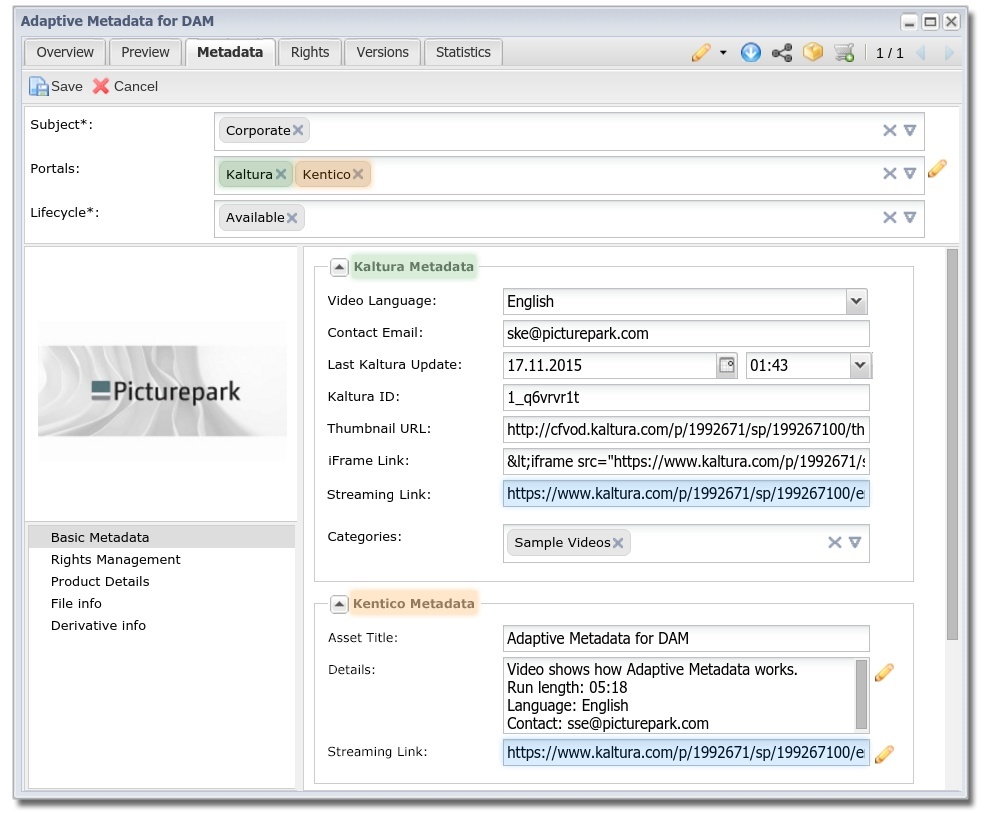The width and height of the screenshot is (985, 813).
Task: Open the Video Language dropdown
Action: [856, 302]
